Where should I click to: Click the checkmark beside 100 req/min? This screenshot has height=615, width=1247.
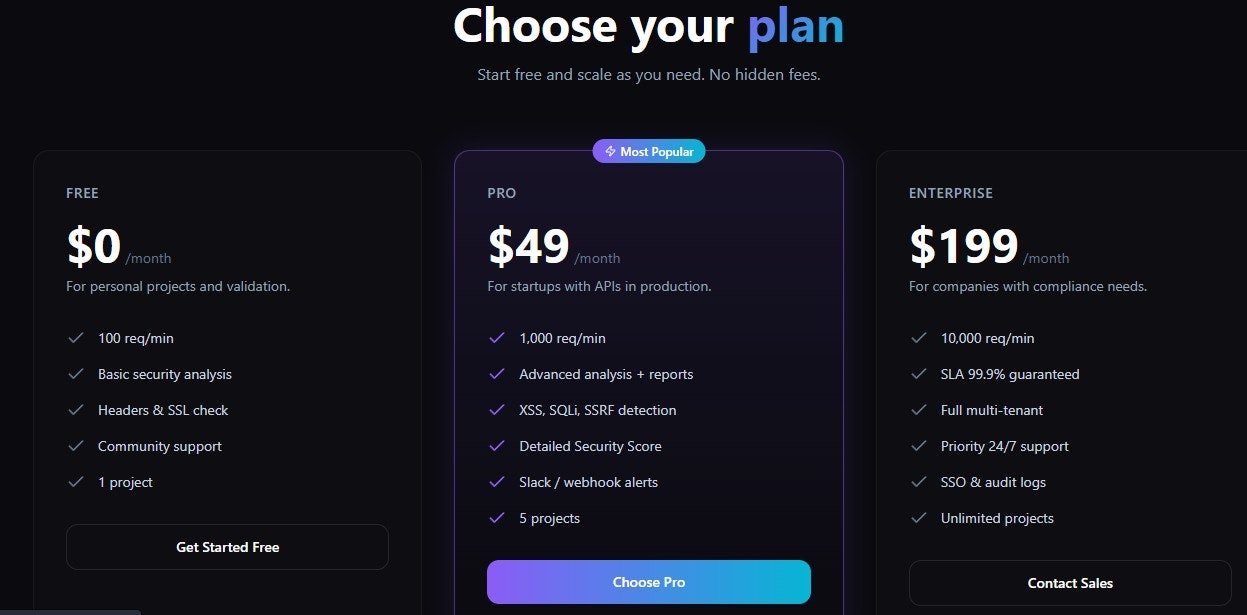click(x=75, y=338)
